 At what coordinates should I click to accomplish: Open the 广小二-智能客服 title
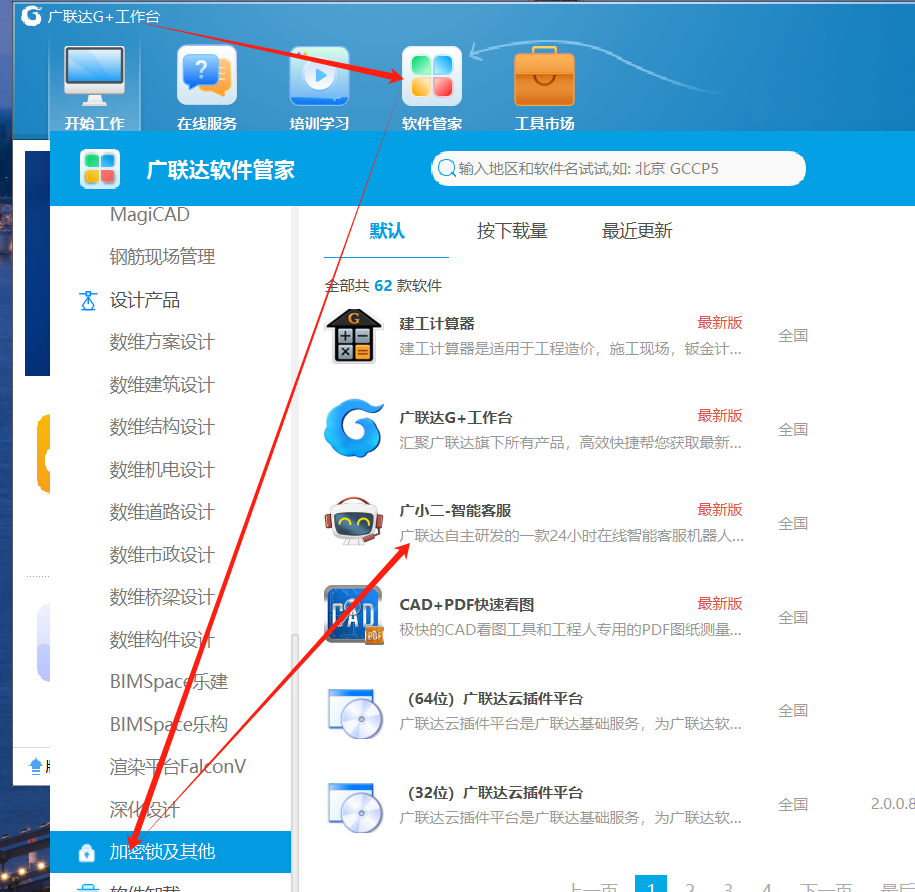coord(455,511)
